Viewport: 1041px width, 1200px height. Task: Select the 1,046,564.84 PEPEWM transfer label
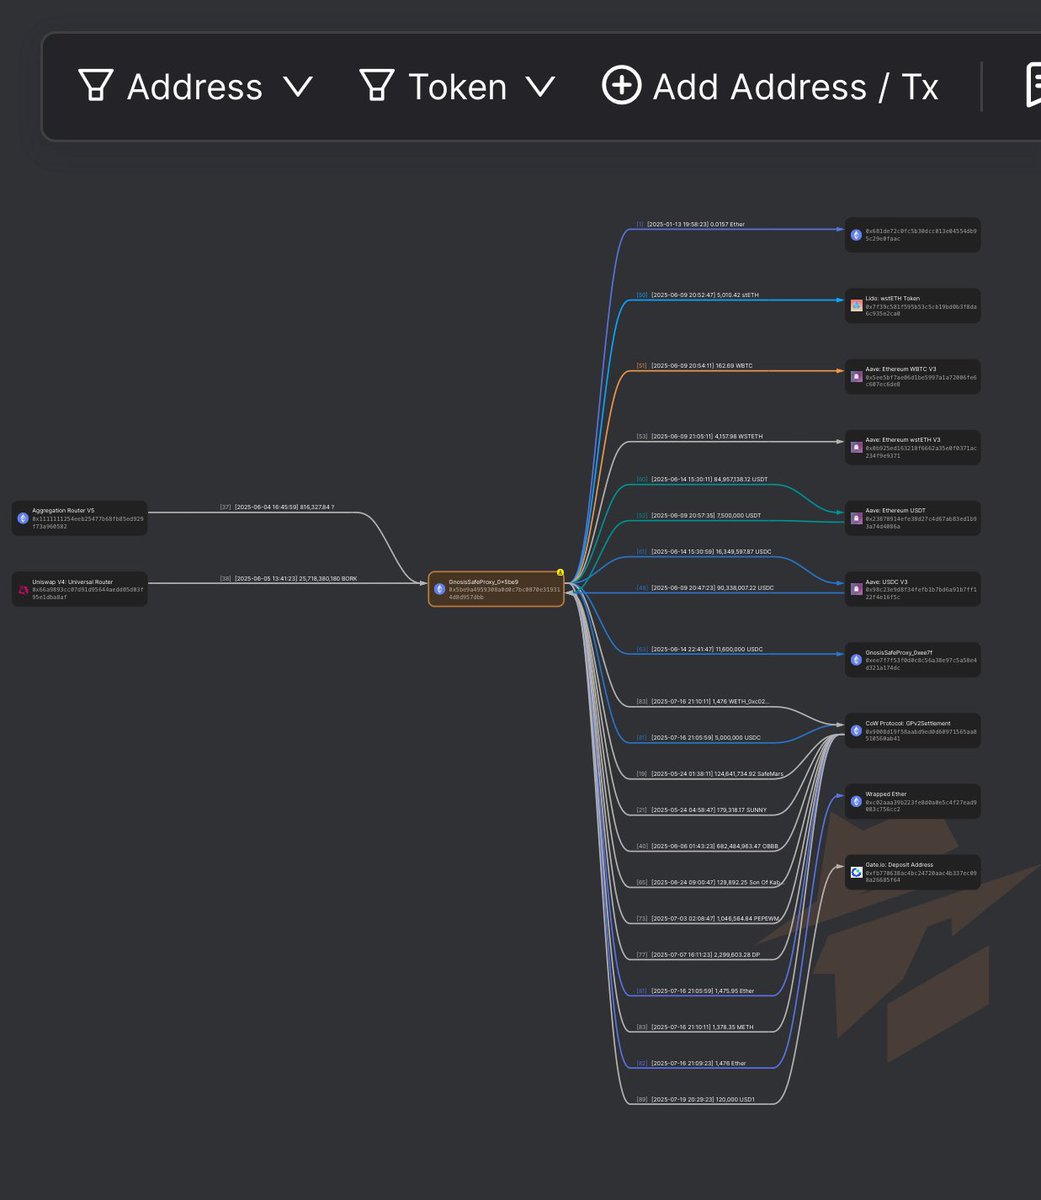pyautogui.click(x=707, y=918)
